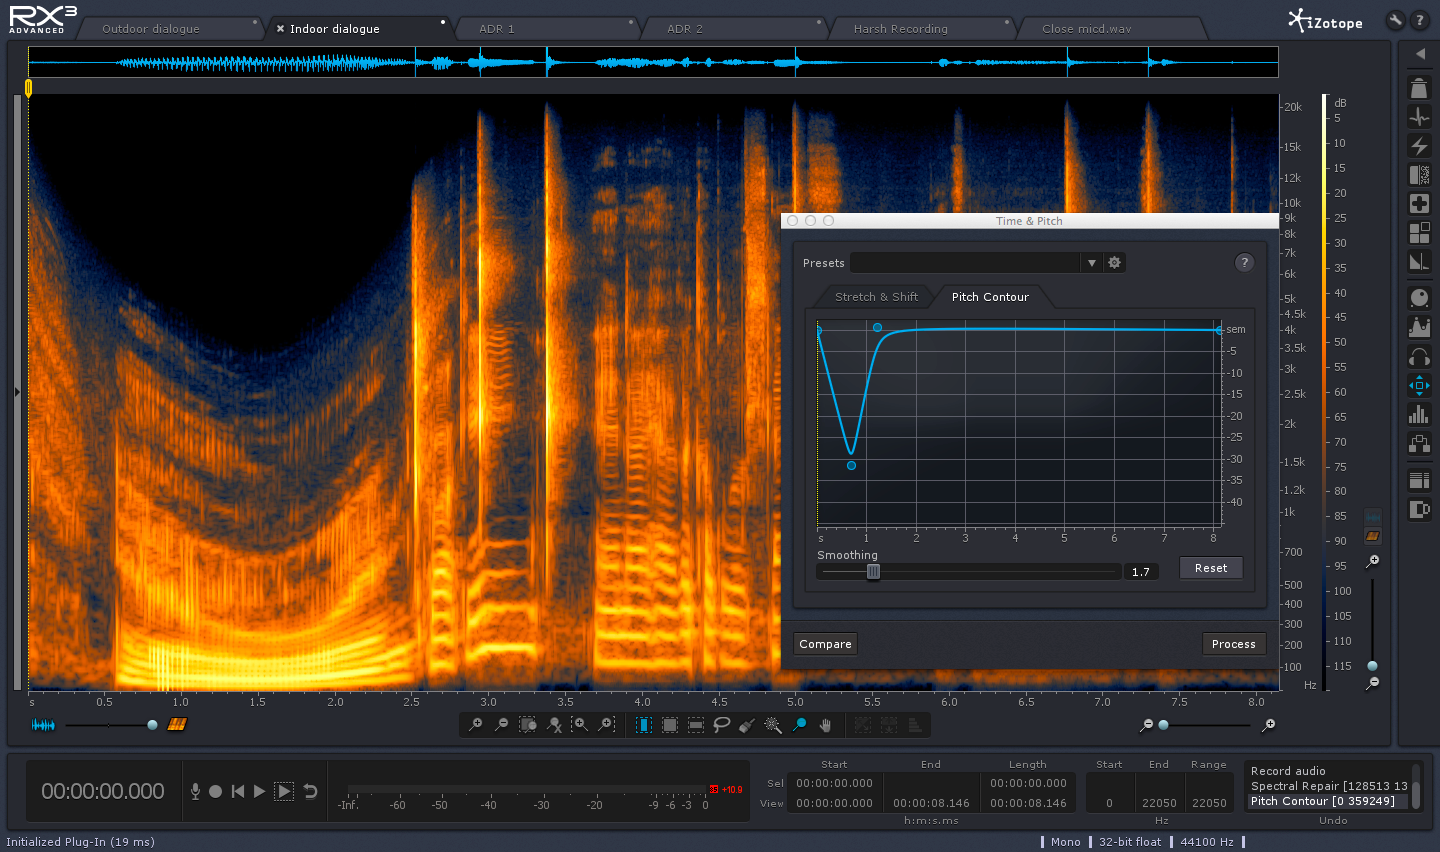Click the headphones icon in module sidebar
This screenshot has height=852, width=1440.
click(x=1419, y=357)
